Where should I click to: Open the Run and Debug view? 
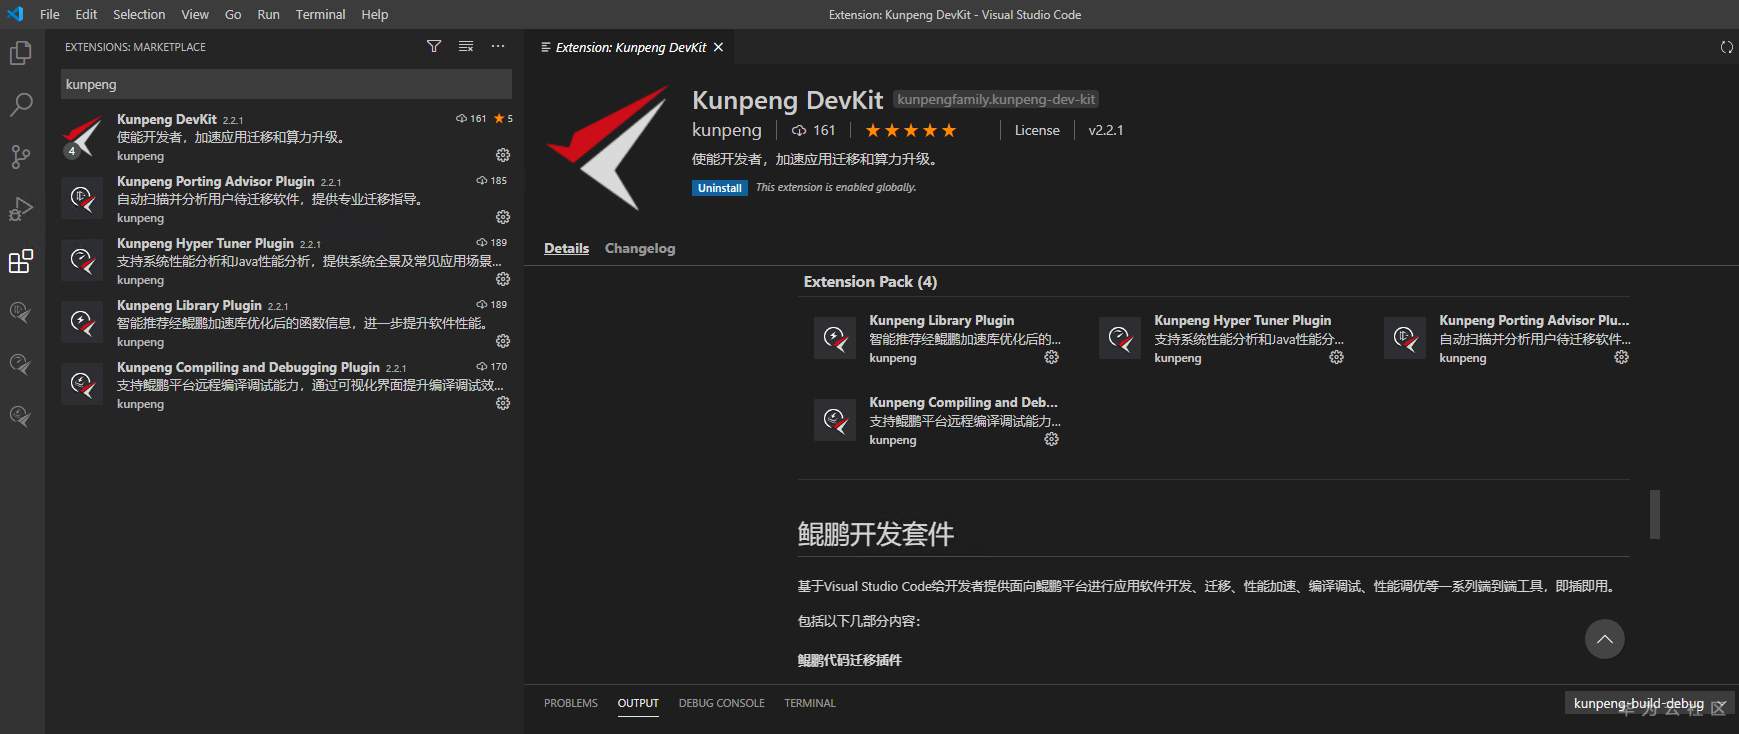[21, 209]
